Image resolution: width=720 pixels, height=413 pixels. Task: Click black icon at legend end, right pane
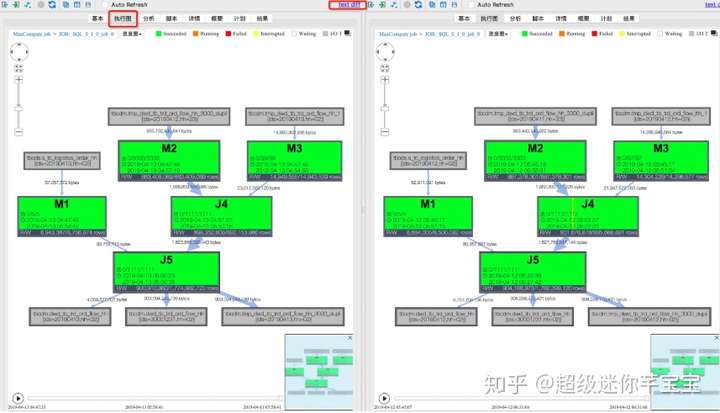click(x=714, y=34)
